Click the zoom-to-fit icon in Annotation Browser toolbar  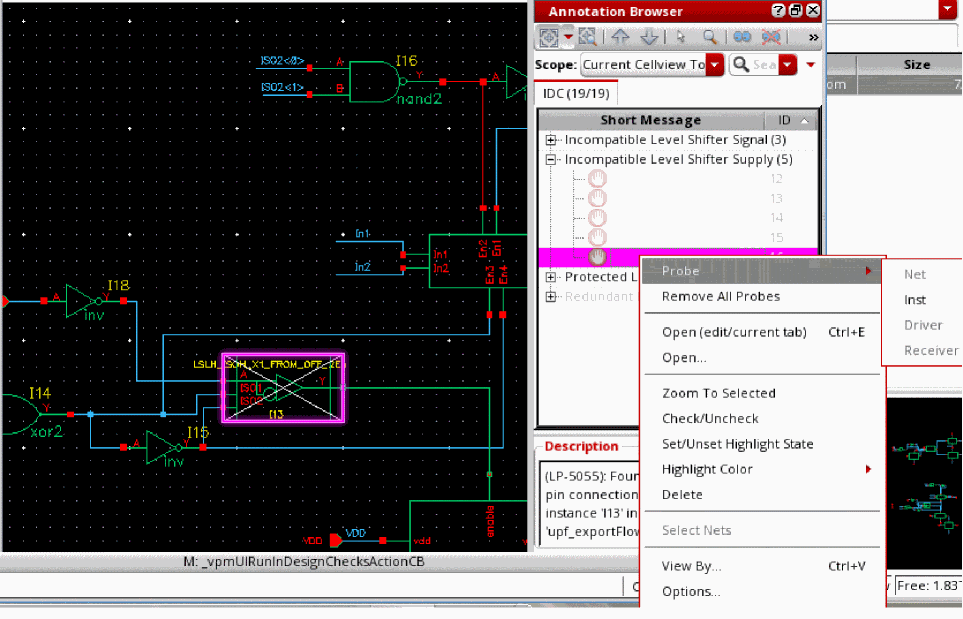pyautogui.click(x=551, y=37)
